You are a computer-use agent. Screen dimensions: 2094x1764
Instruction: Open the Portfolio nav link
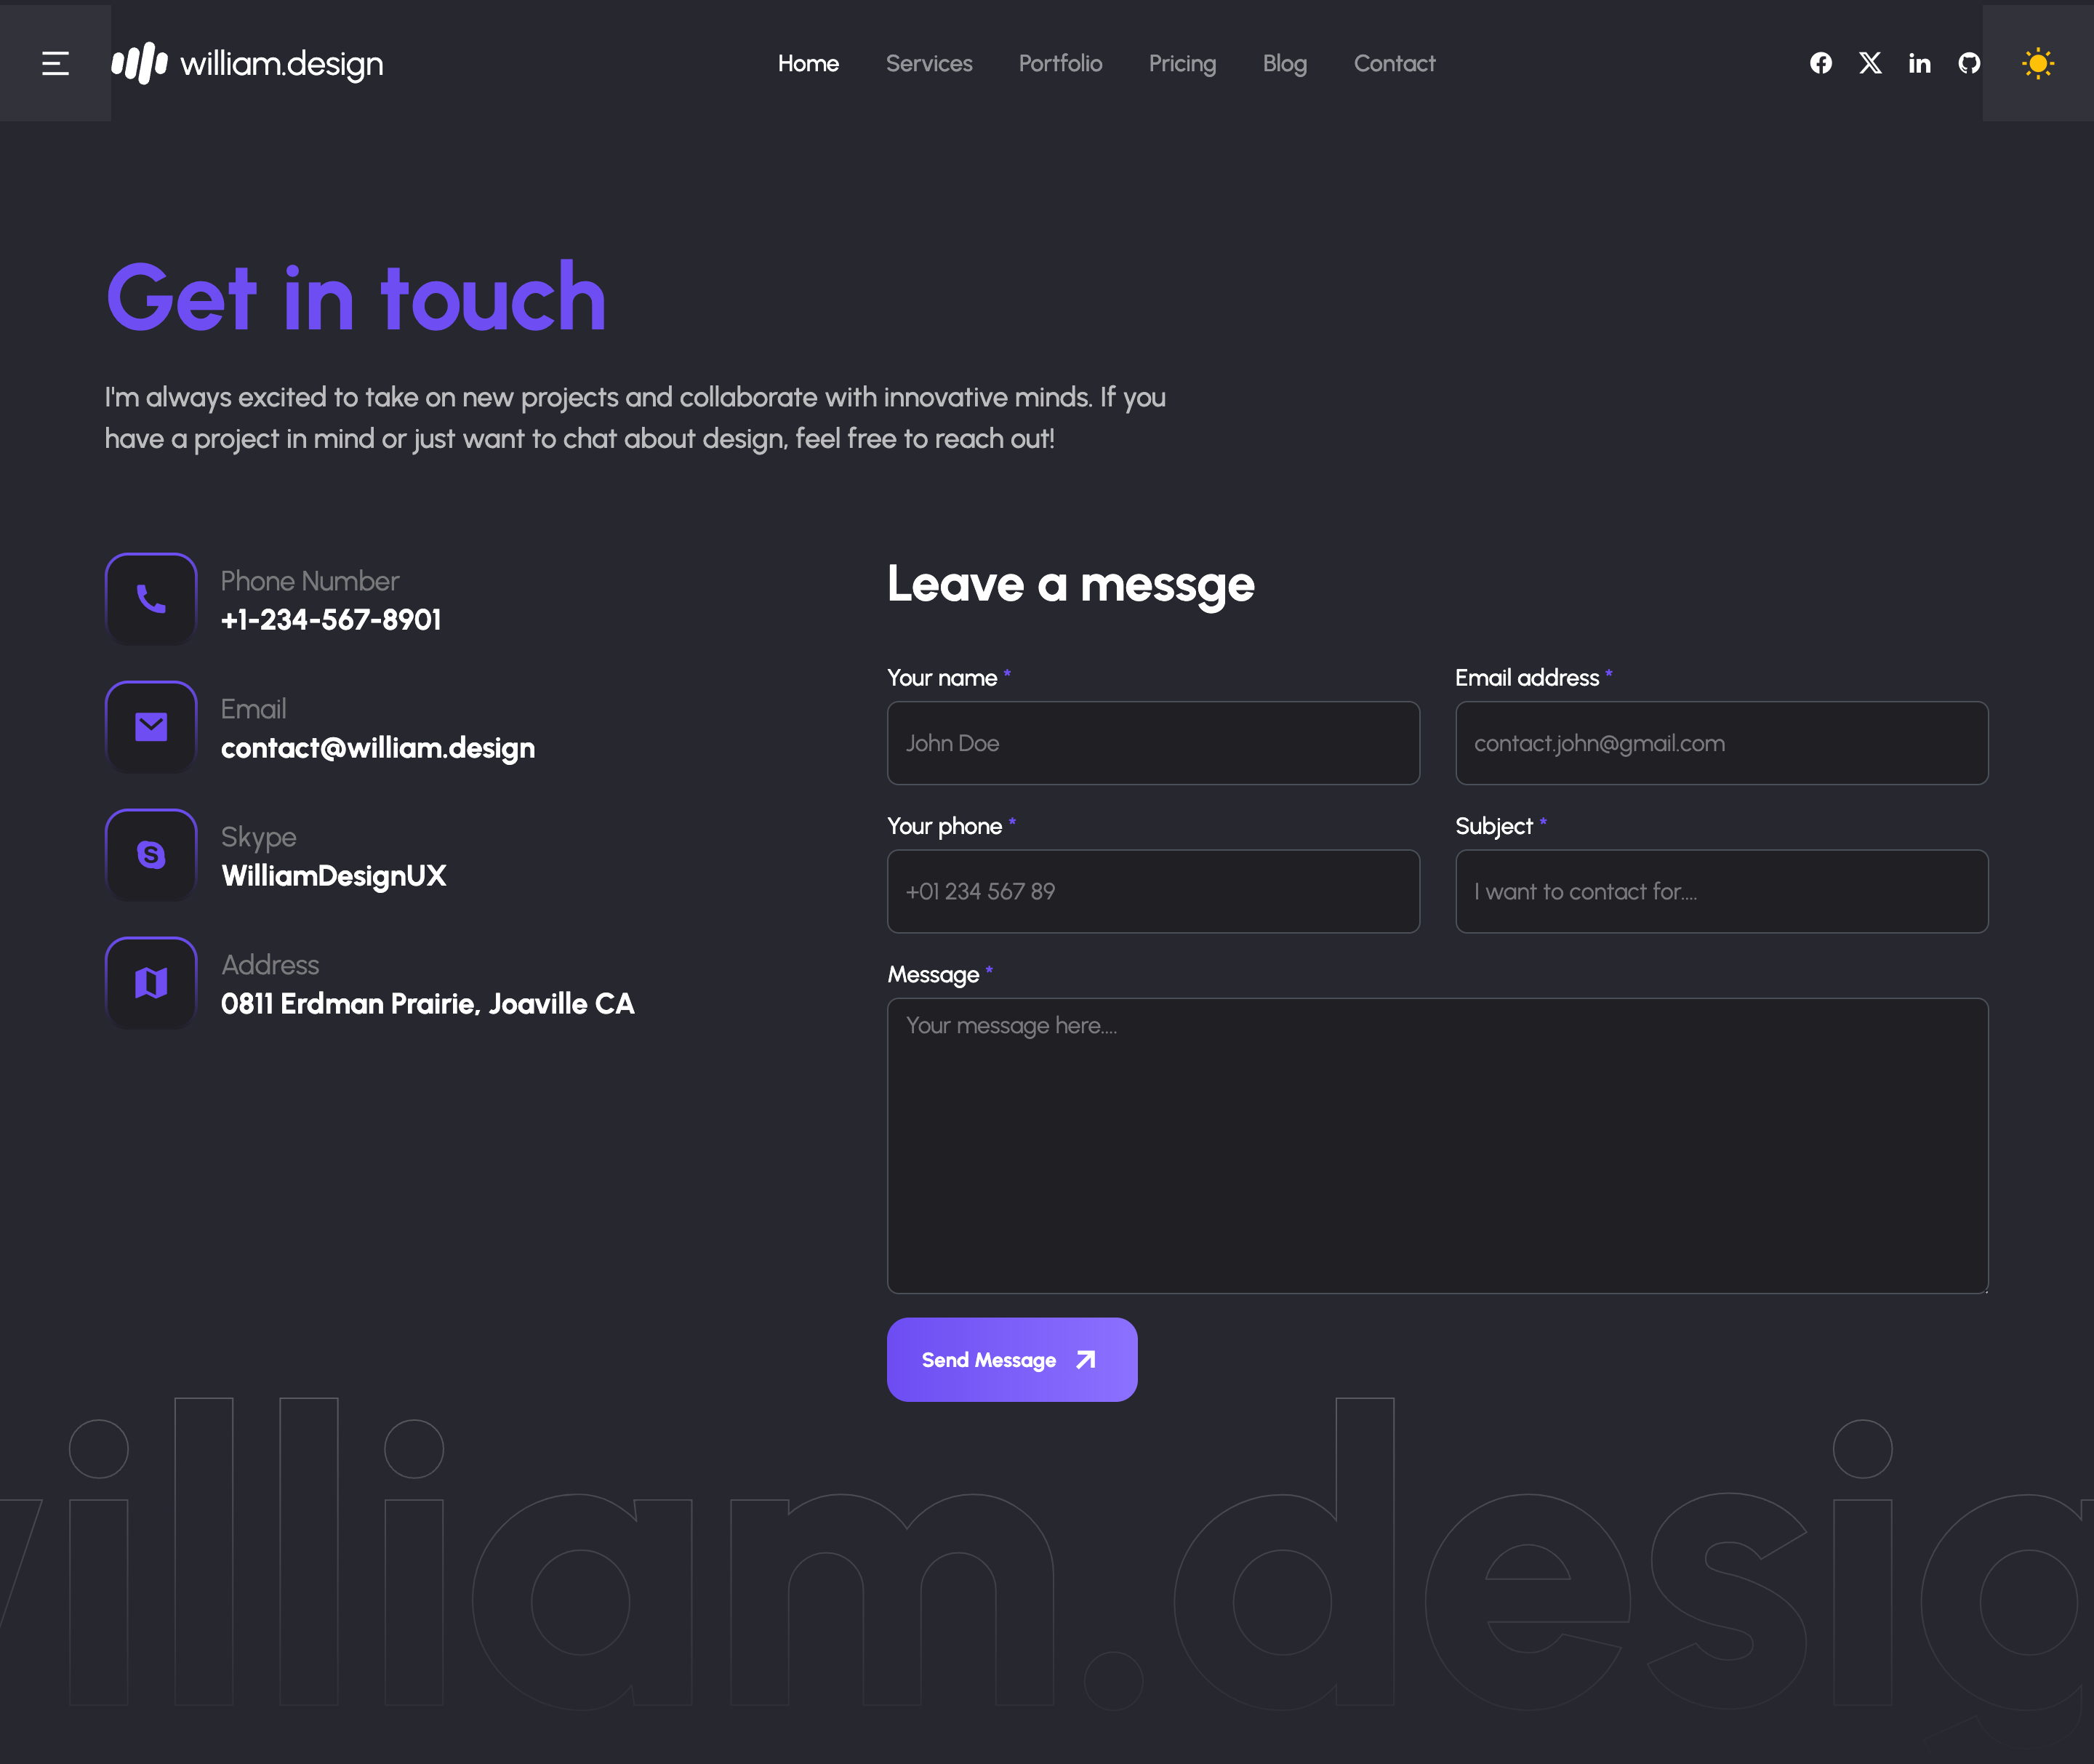[1060, 63]
